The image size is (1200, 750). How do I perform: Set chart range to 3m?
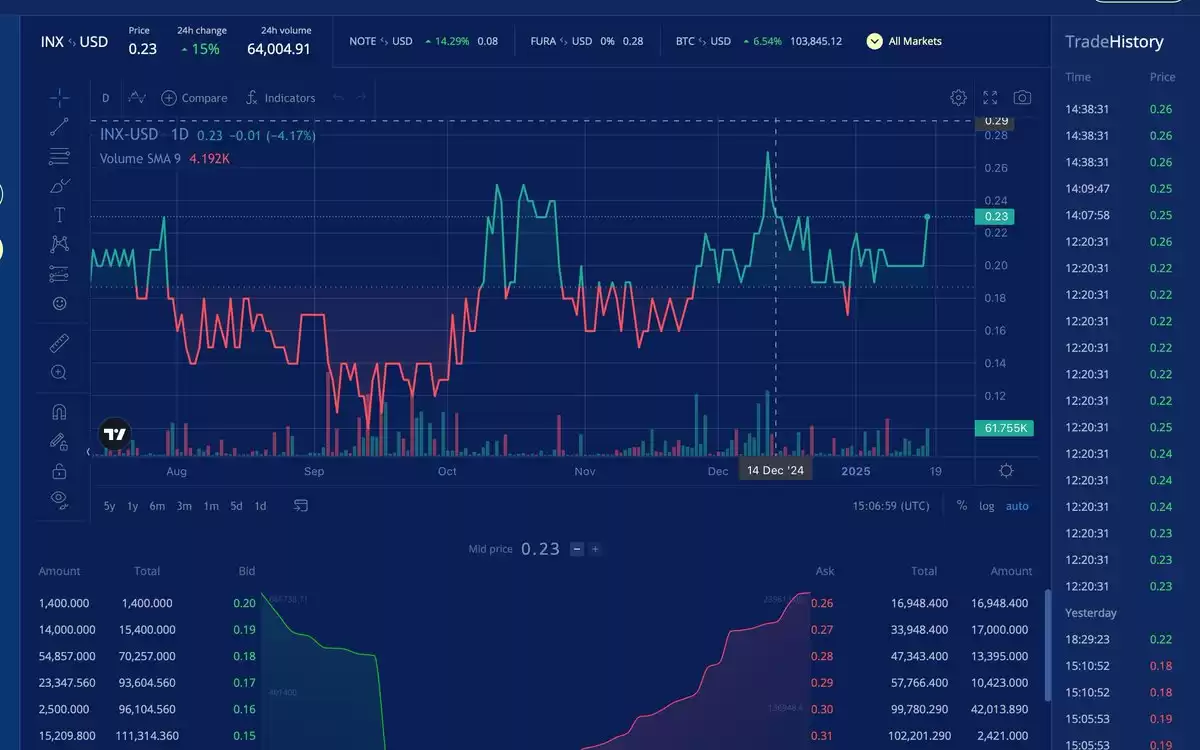184,506
